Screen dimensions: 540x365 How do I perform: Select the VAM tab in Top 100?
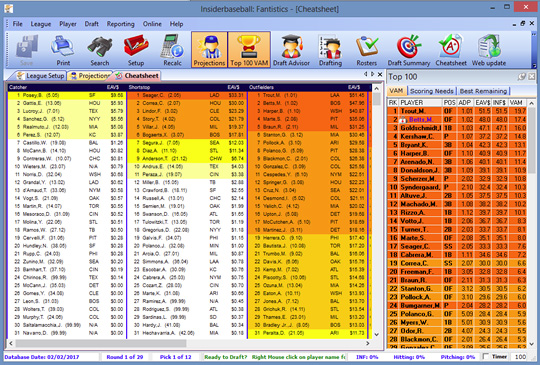point(396,91)
